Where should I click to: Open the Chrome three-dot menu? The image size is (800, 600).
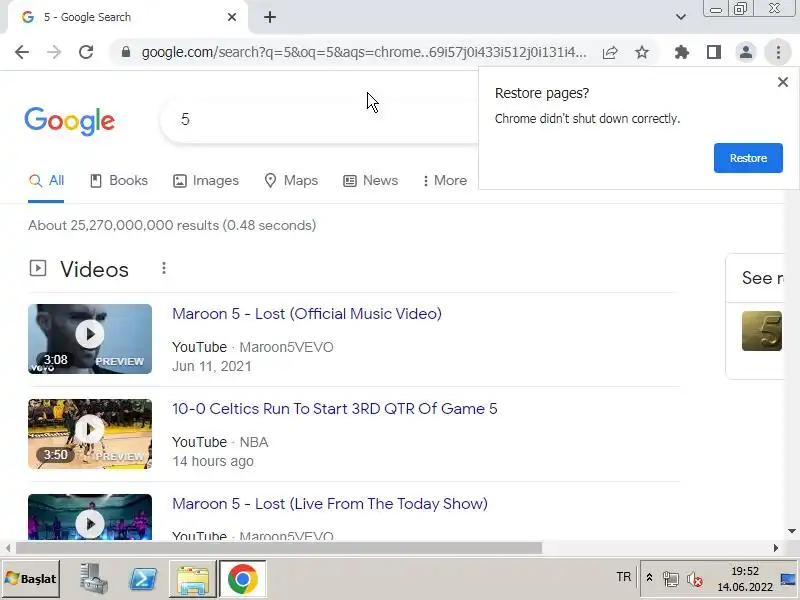pos(778,52)
